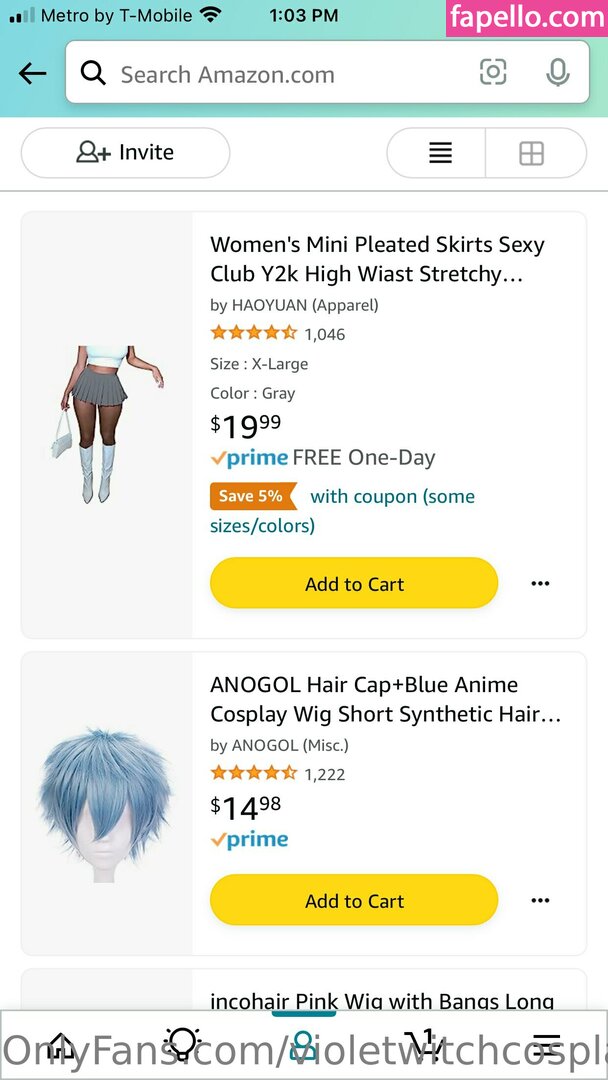
Task: Open ANOGOL Blue Anime Cosplay Wig title
Action: (386, 699)
